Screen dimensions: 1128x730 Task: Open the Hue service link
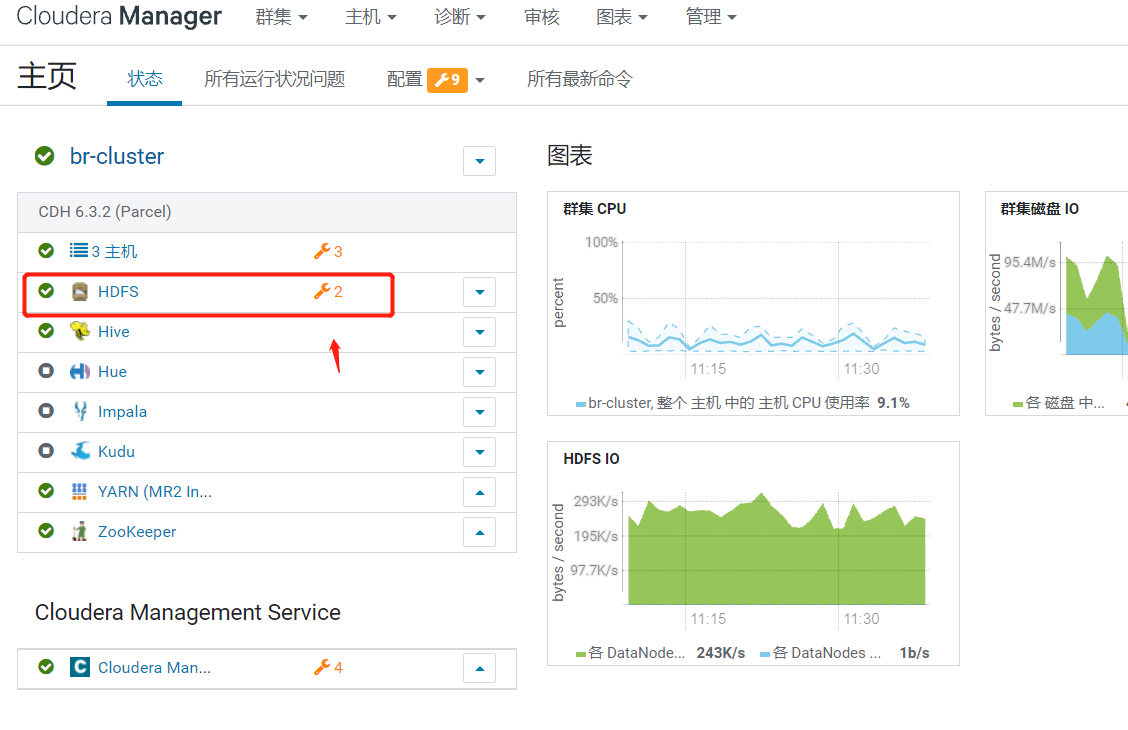(x=112, y=372)
